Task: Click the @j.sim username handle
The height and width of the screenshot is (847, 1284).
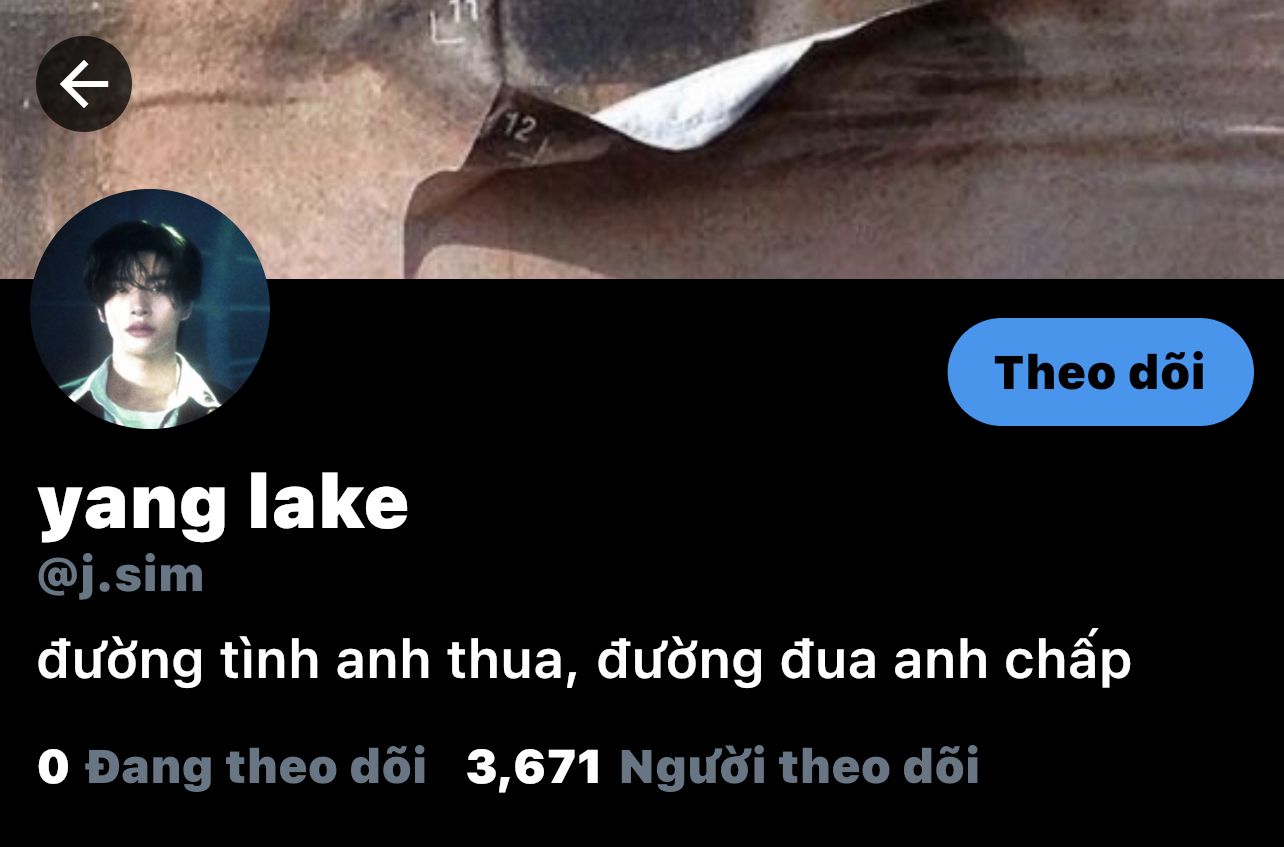Action: [120, 576]
